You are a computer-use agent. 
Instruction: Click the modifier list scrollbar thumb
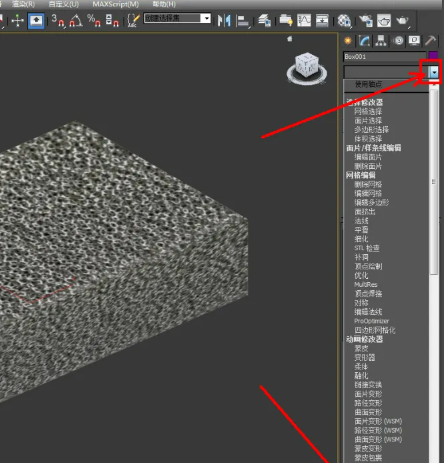click(x=434, y=182)
